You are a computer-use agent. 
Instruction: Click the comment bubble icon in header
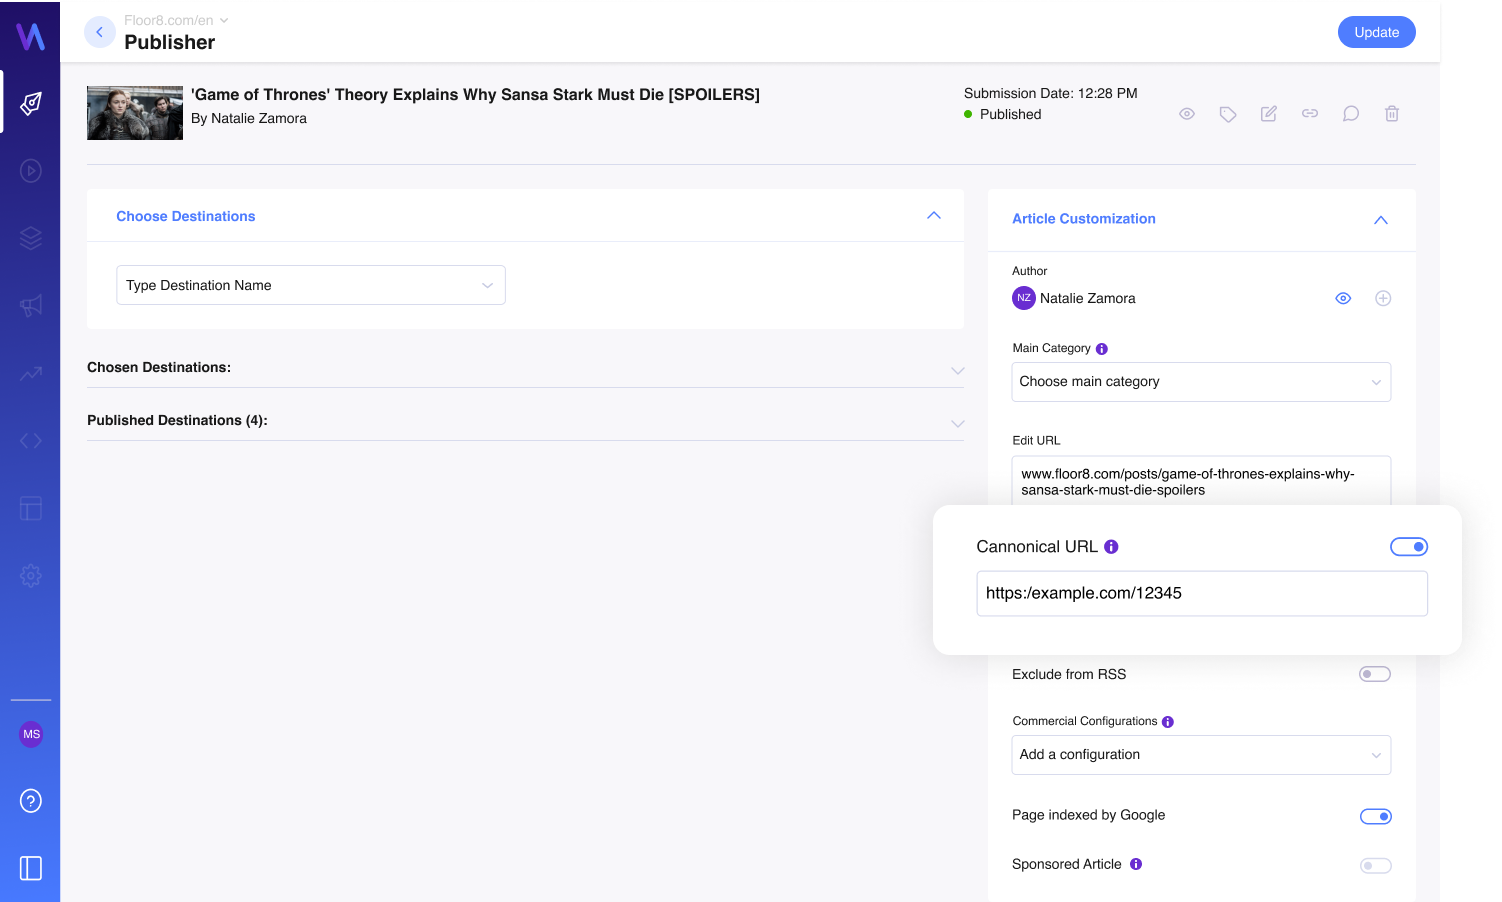(x=1351, y=114)
